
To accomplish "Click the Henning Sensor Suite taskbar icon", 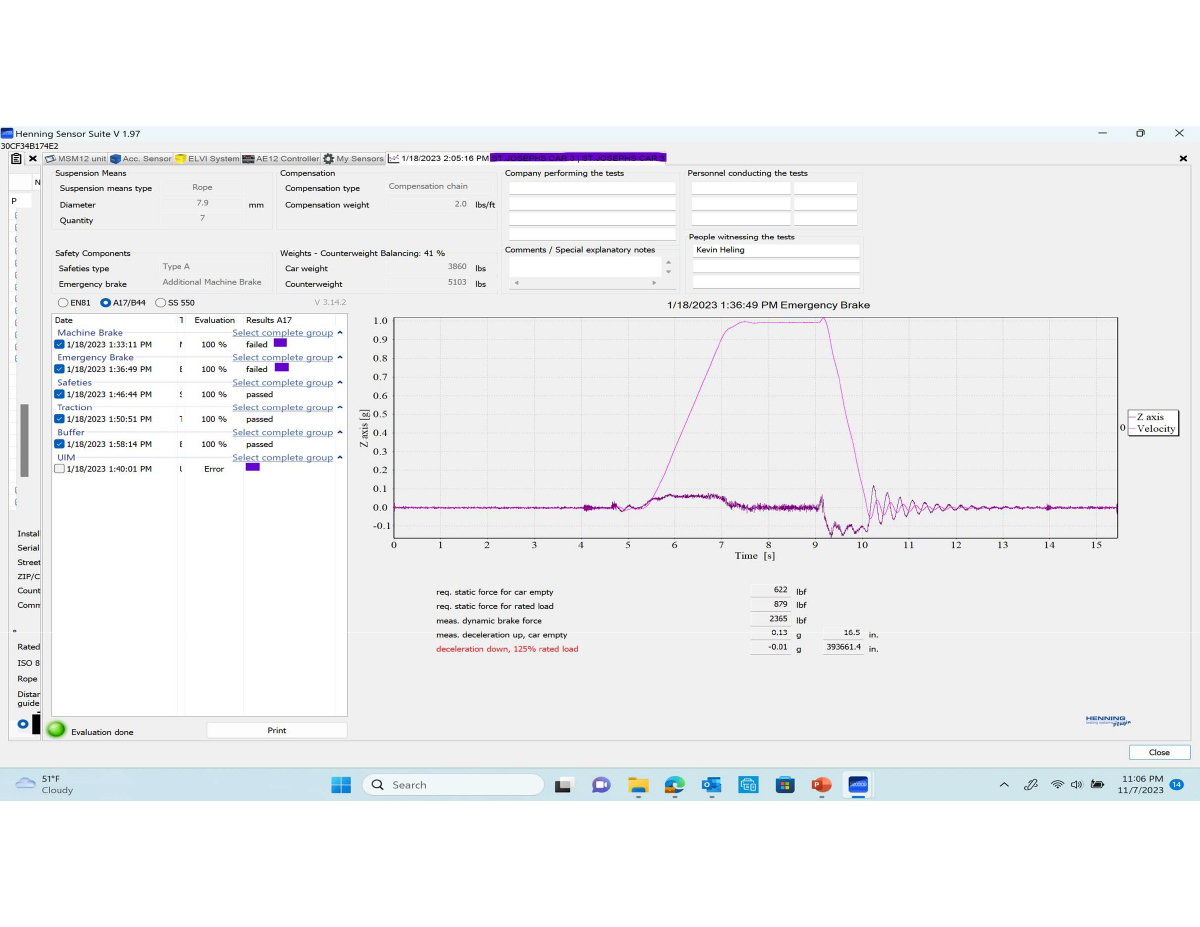I will (x=858, y=785).
